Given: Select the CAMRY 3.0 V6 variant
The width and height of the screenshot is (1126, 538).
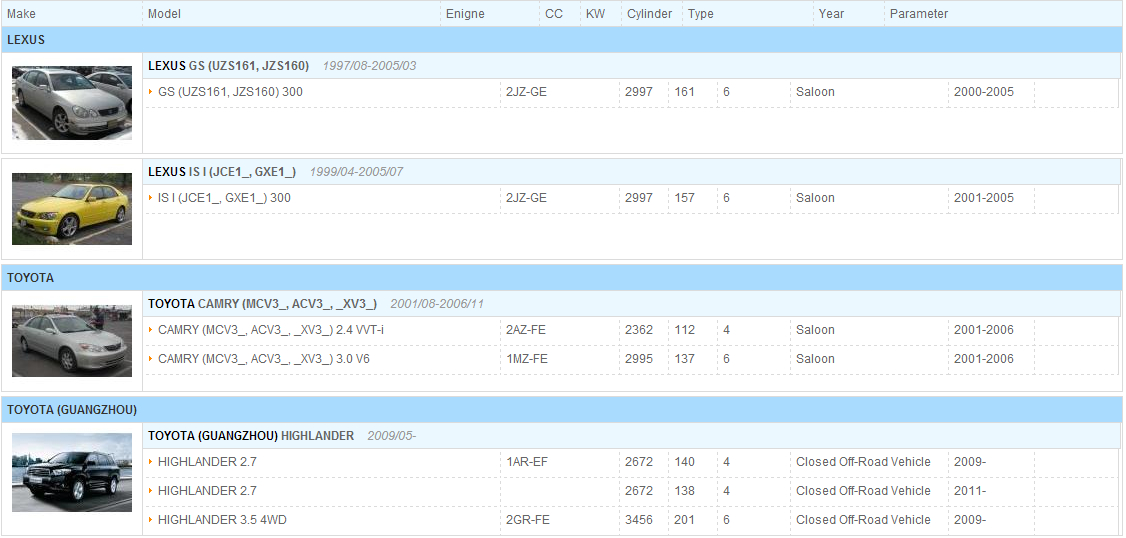Looking at the screenshot, I should [x=632, y=359].
